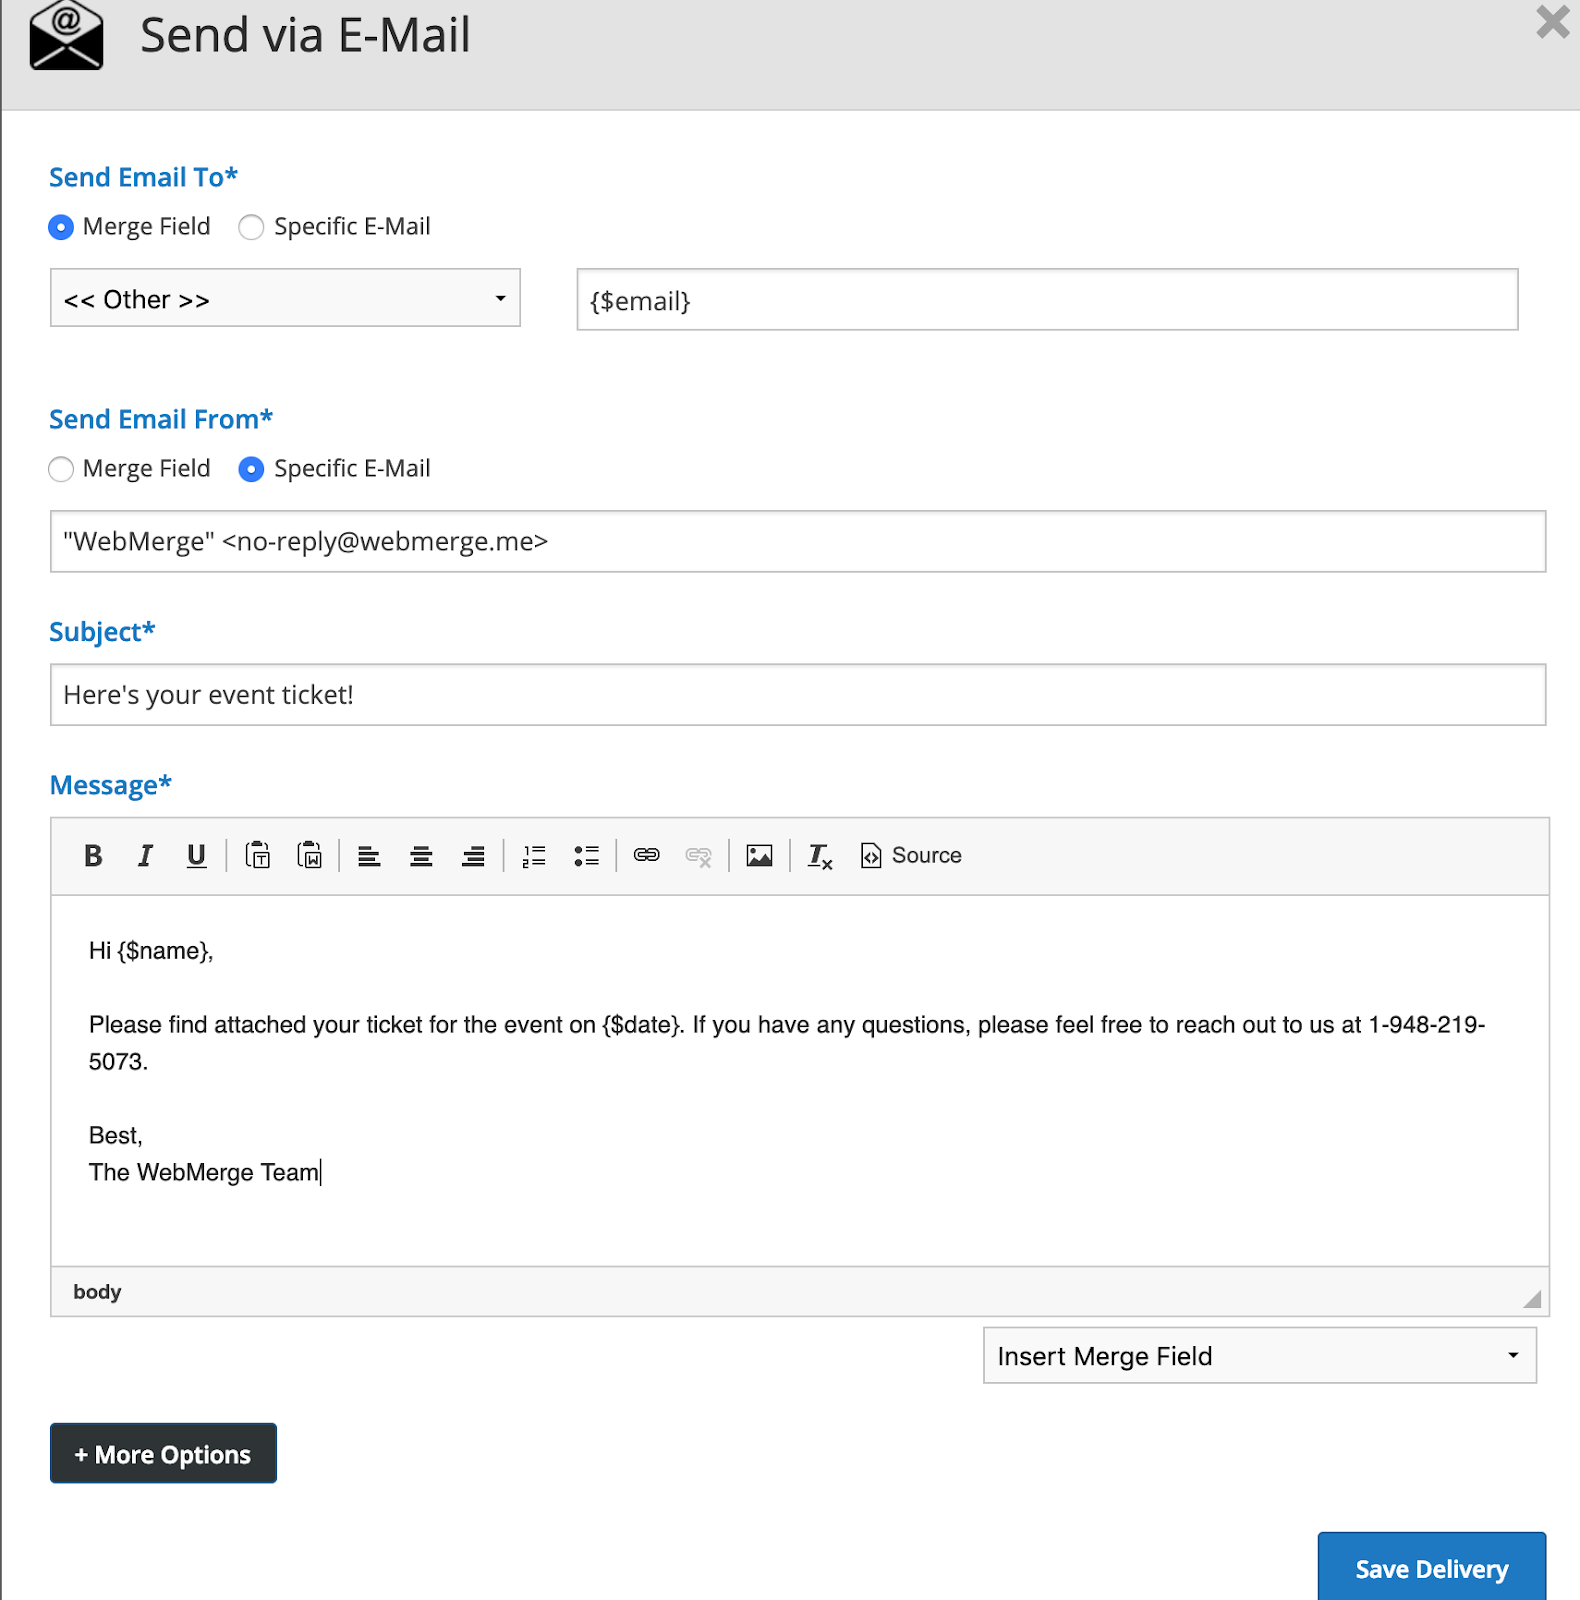Click the body element path label
Image resolution: width=1580 pixels, height=1600 pixels.
[97, 1292]
